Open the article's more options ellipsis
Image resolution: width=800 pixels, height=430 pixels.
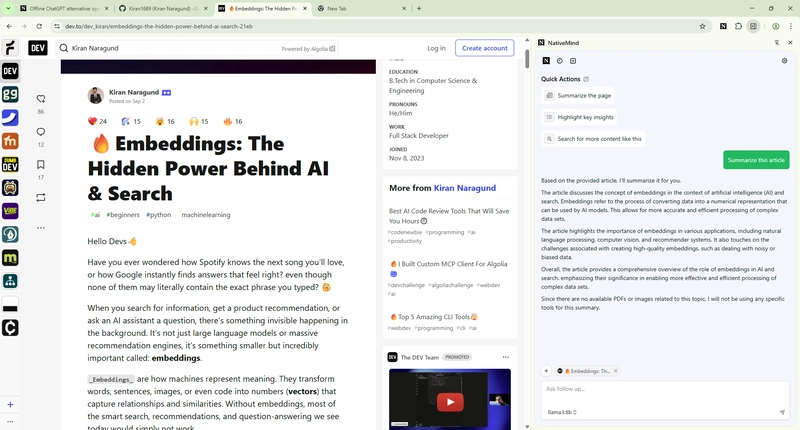41,228
